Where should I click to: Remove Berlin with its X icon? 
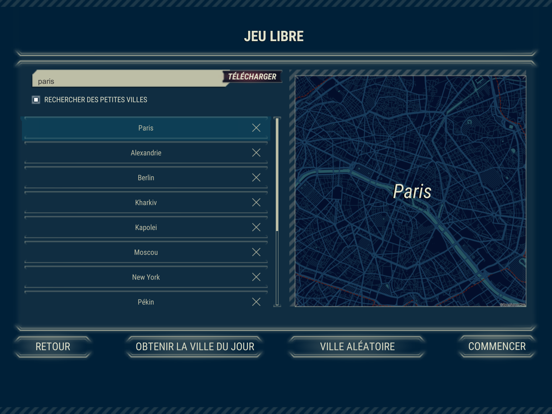(x=256, y=177)
